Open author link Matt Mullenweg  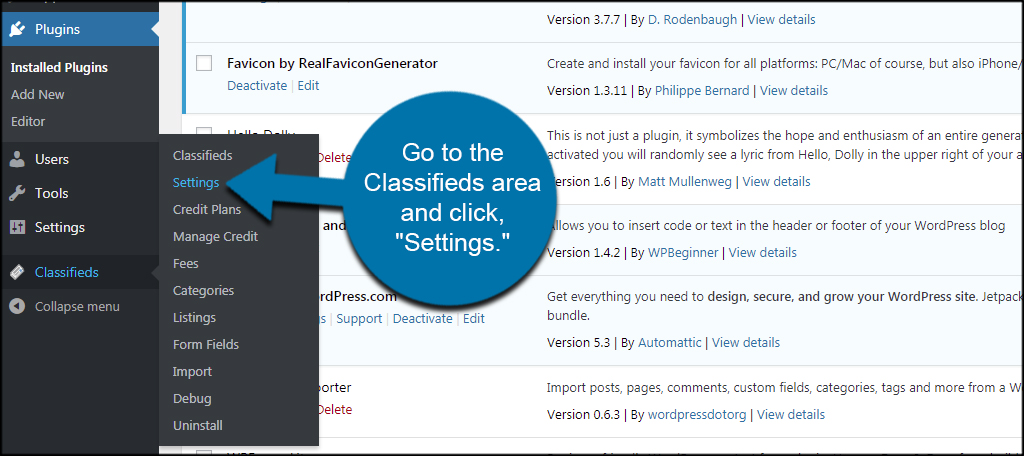coord(685,182)
